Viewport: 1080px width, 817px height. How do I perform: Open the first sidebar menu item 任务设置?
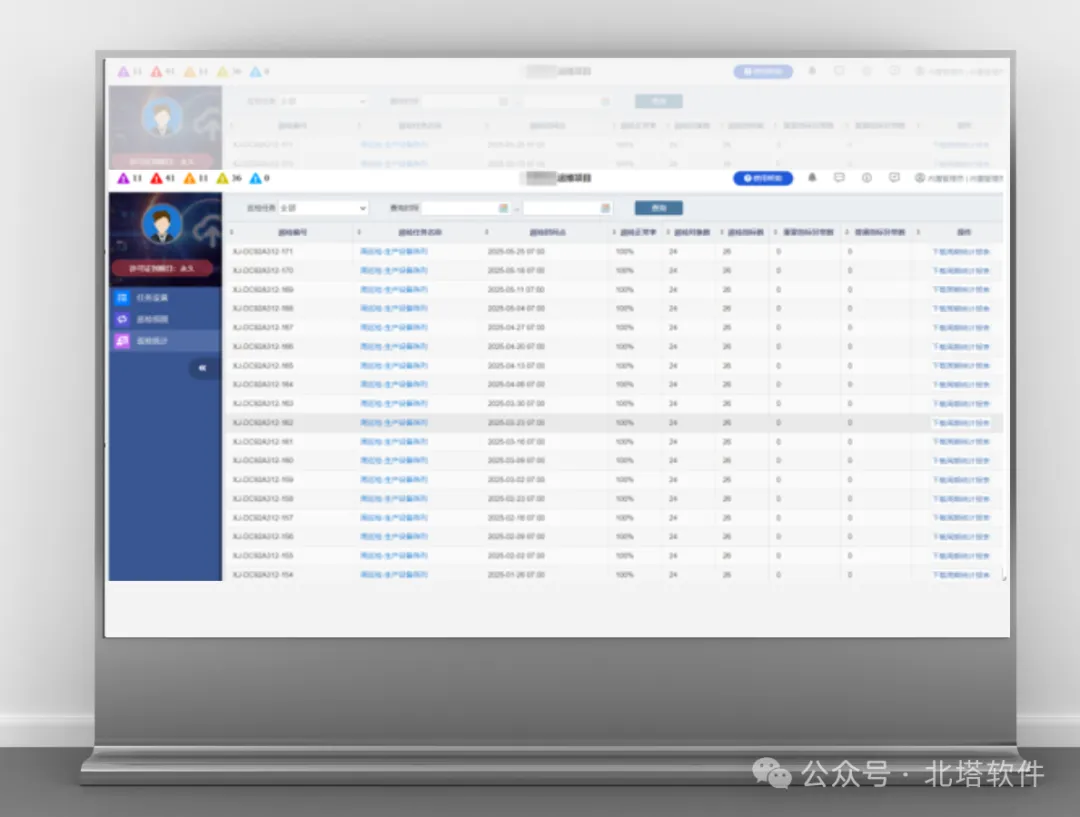pyautogui.click(x=152, y=298)
